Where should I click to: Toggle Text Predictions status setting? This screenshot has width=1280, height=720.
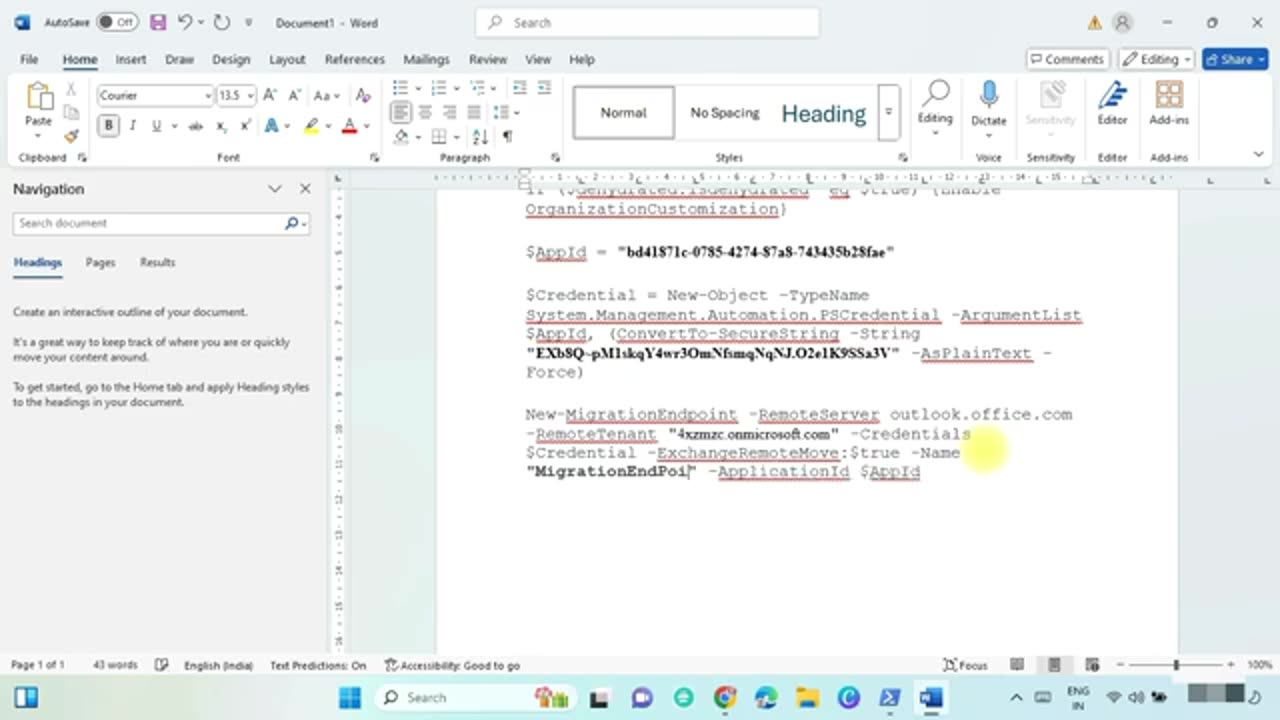pyautogui.click(x=318, y=665)
